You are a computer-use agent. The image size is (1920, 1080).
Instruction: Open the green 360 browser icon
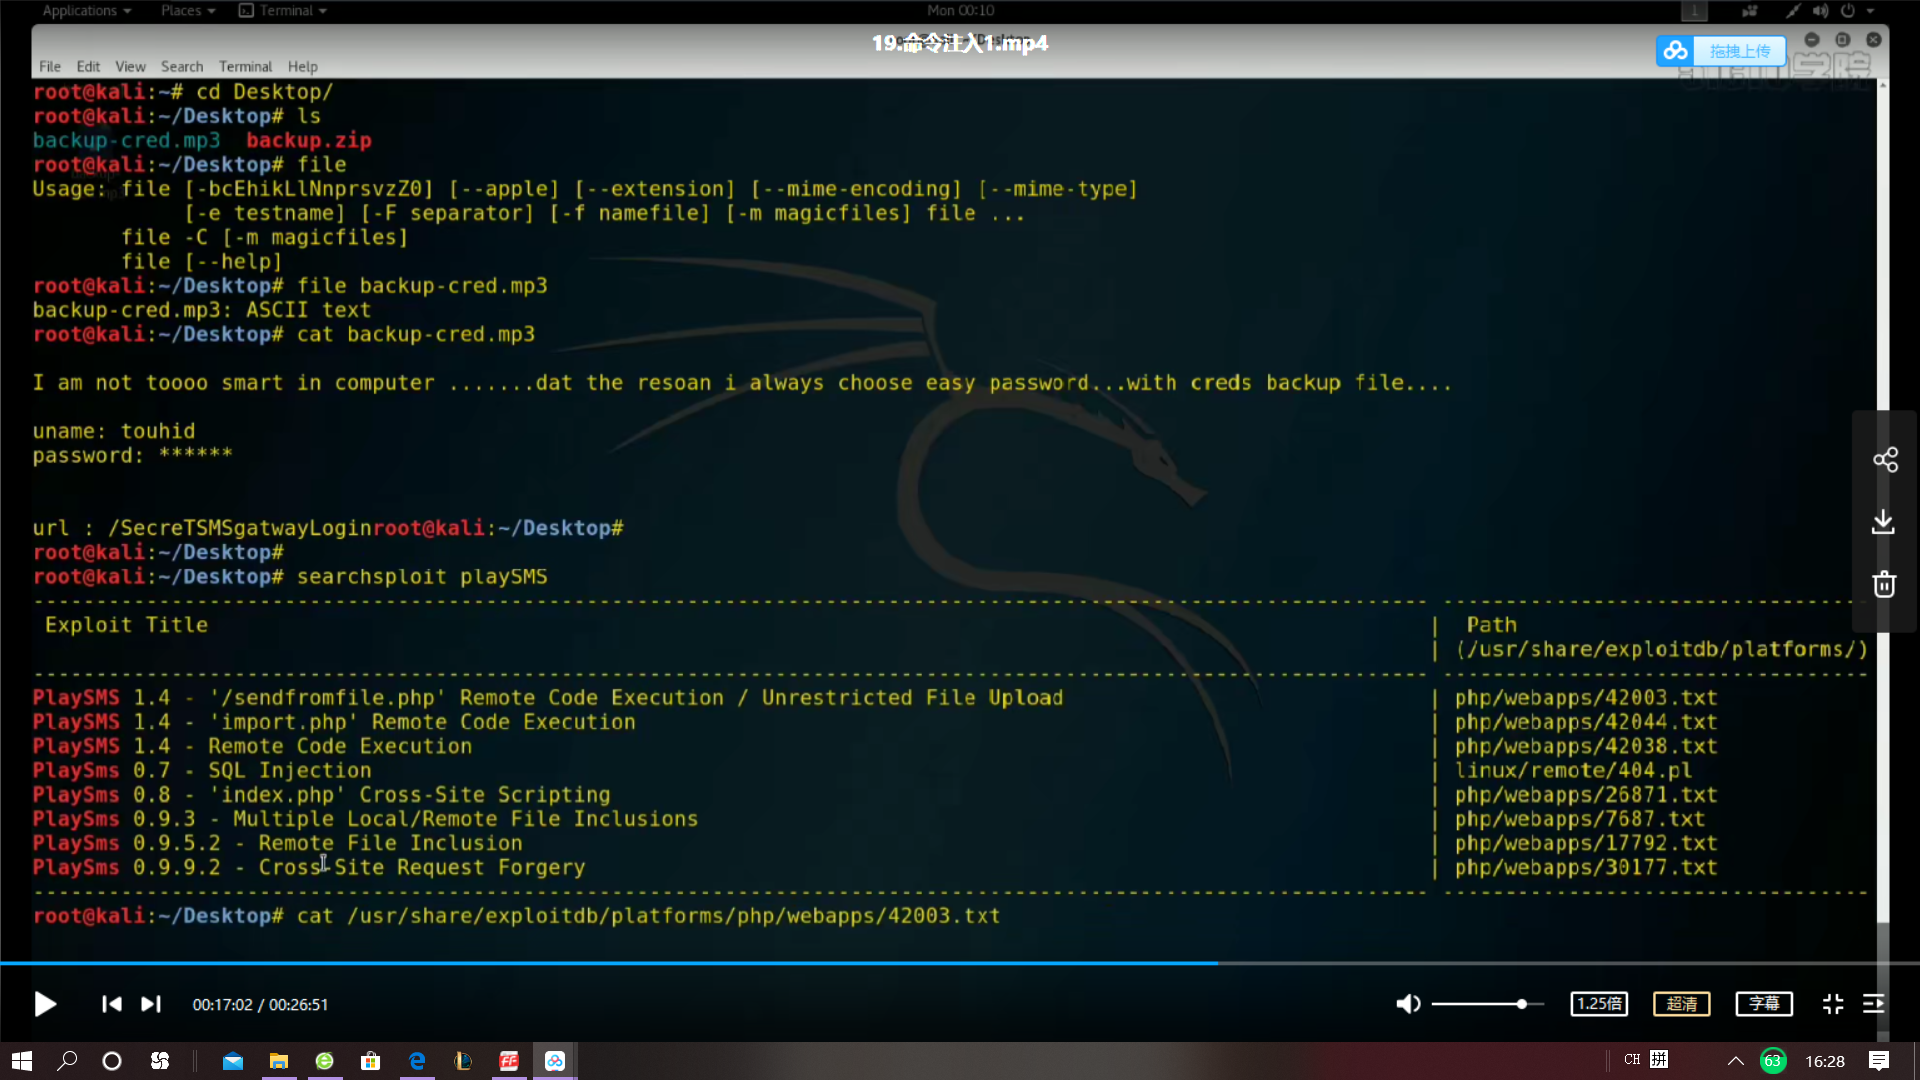[x=325, y=1061]
